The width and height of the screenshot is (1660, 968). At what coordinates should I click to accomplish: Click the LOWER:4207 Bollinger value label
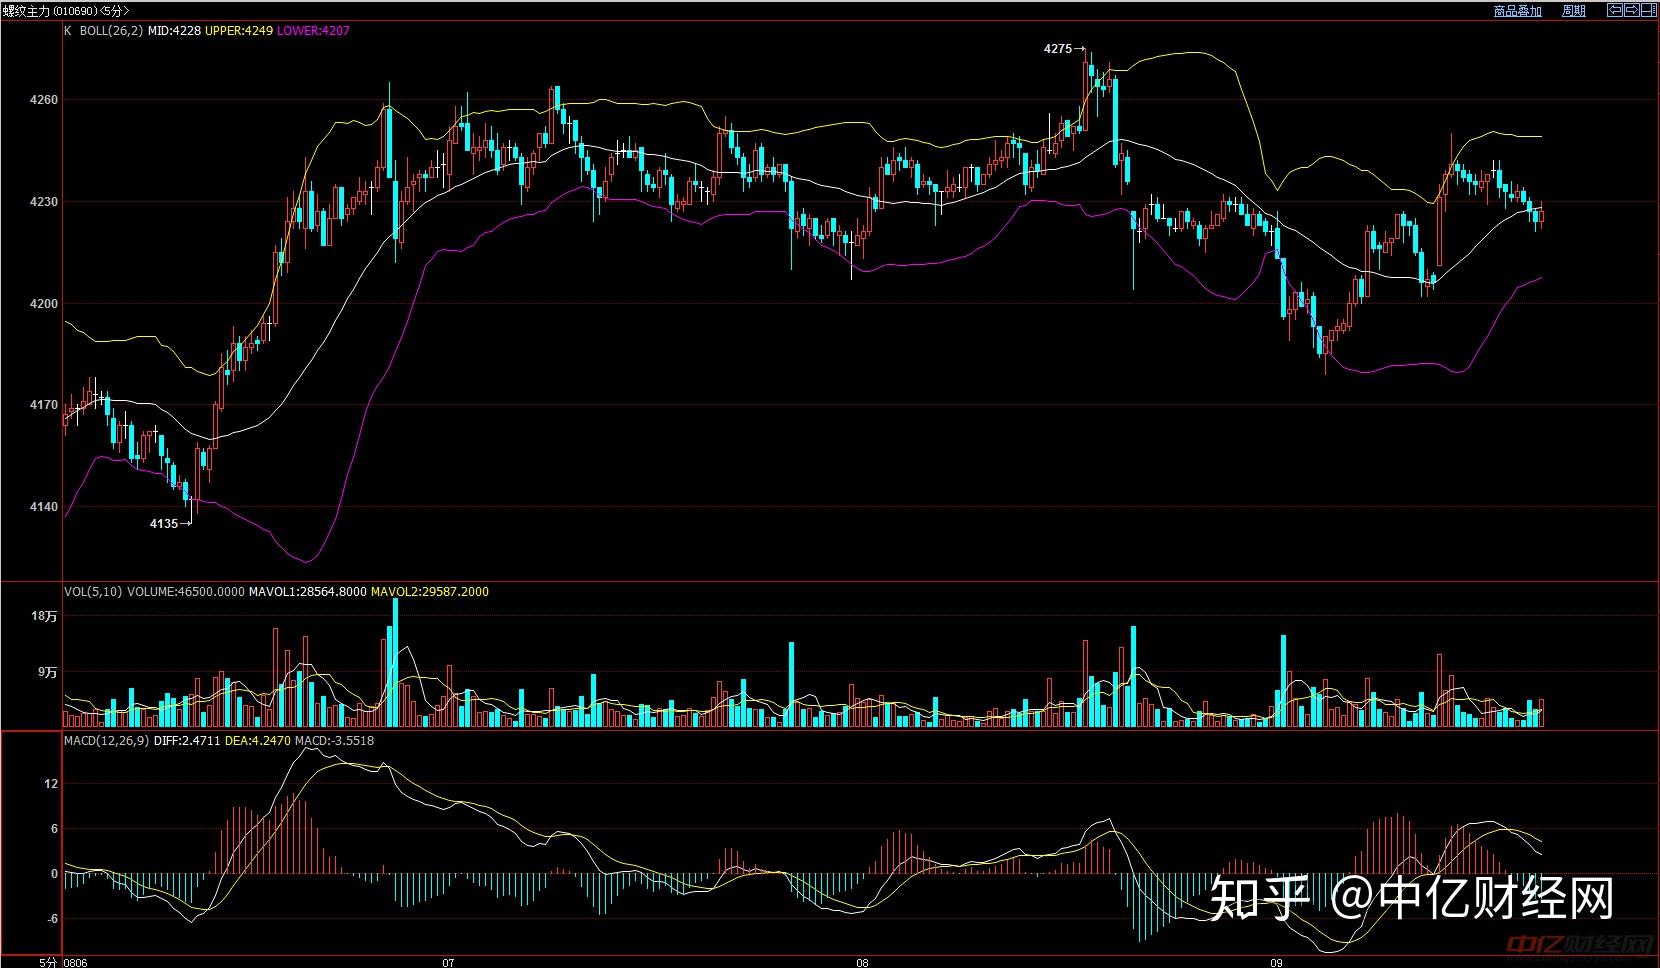[x=313, y=31]
